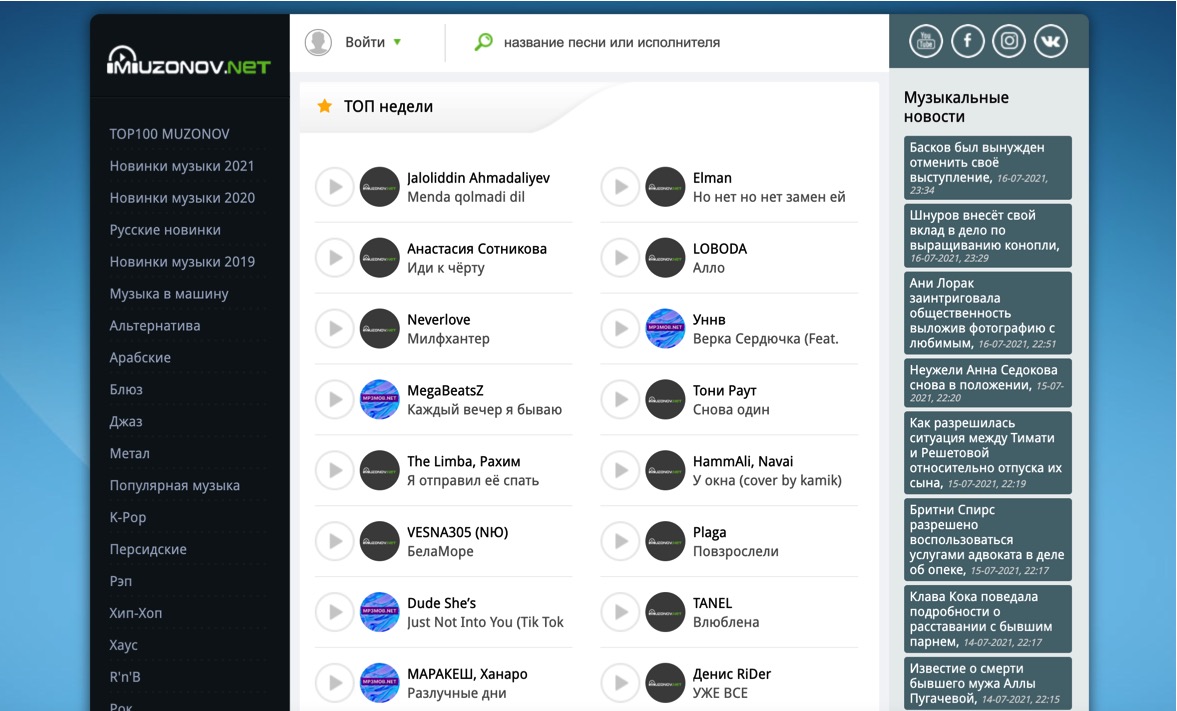Open Хаус genre
Viewport: 1177px width, 711px height.
coord(124,645)
